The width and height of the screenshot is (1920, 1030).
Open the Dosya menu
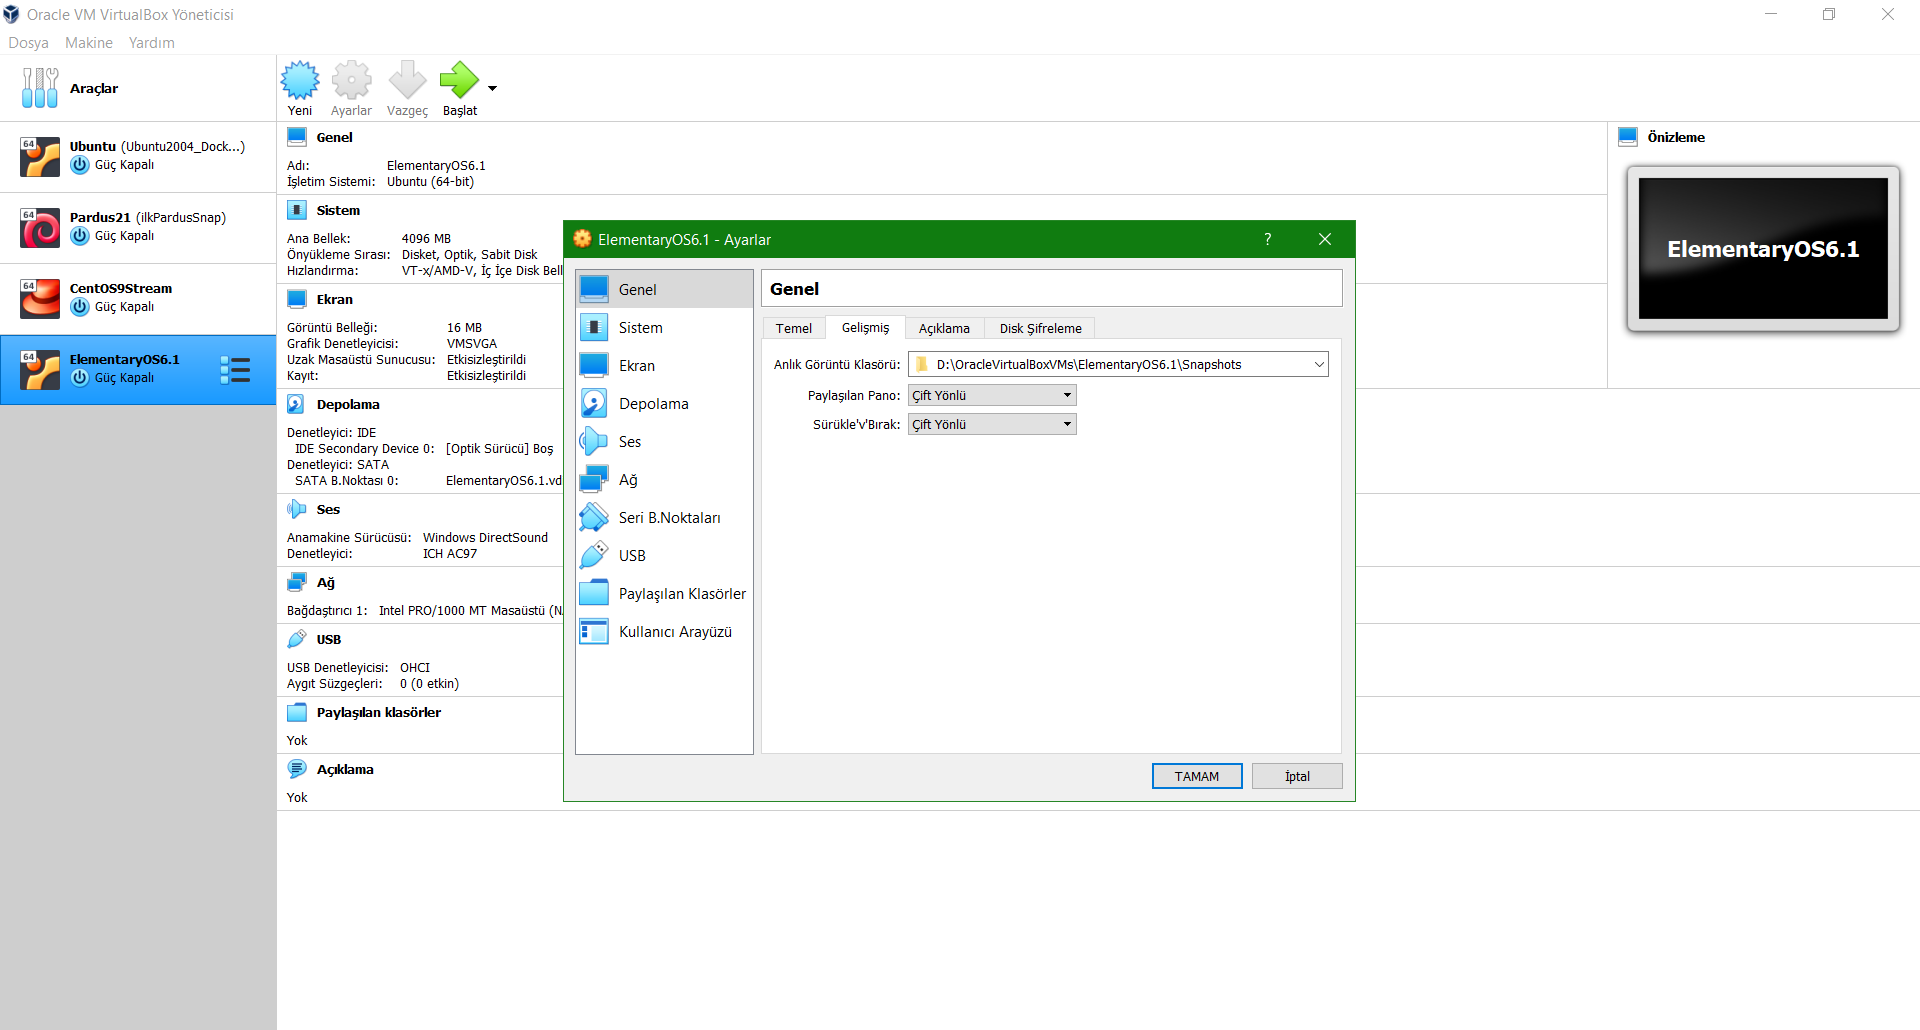pyautogui.click(x=28, y=42)
